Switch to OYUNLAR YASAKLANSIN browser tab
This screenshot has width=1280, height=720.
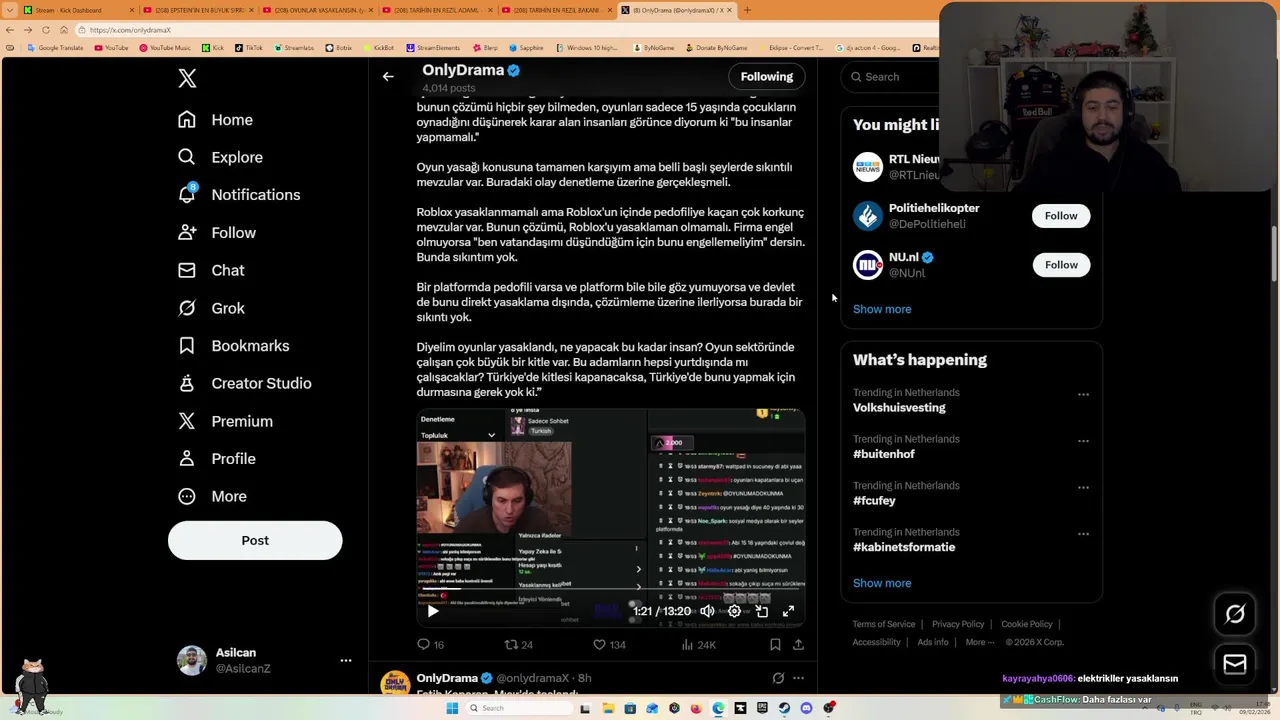point(319,10)
